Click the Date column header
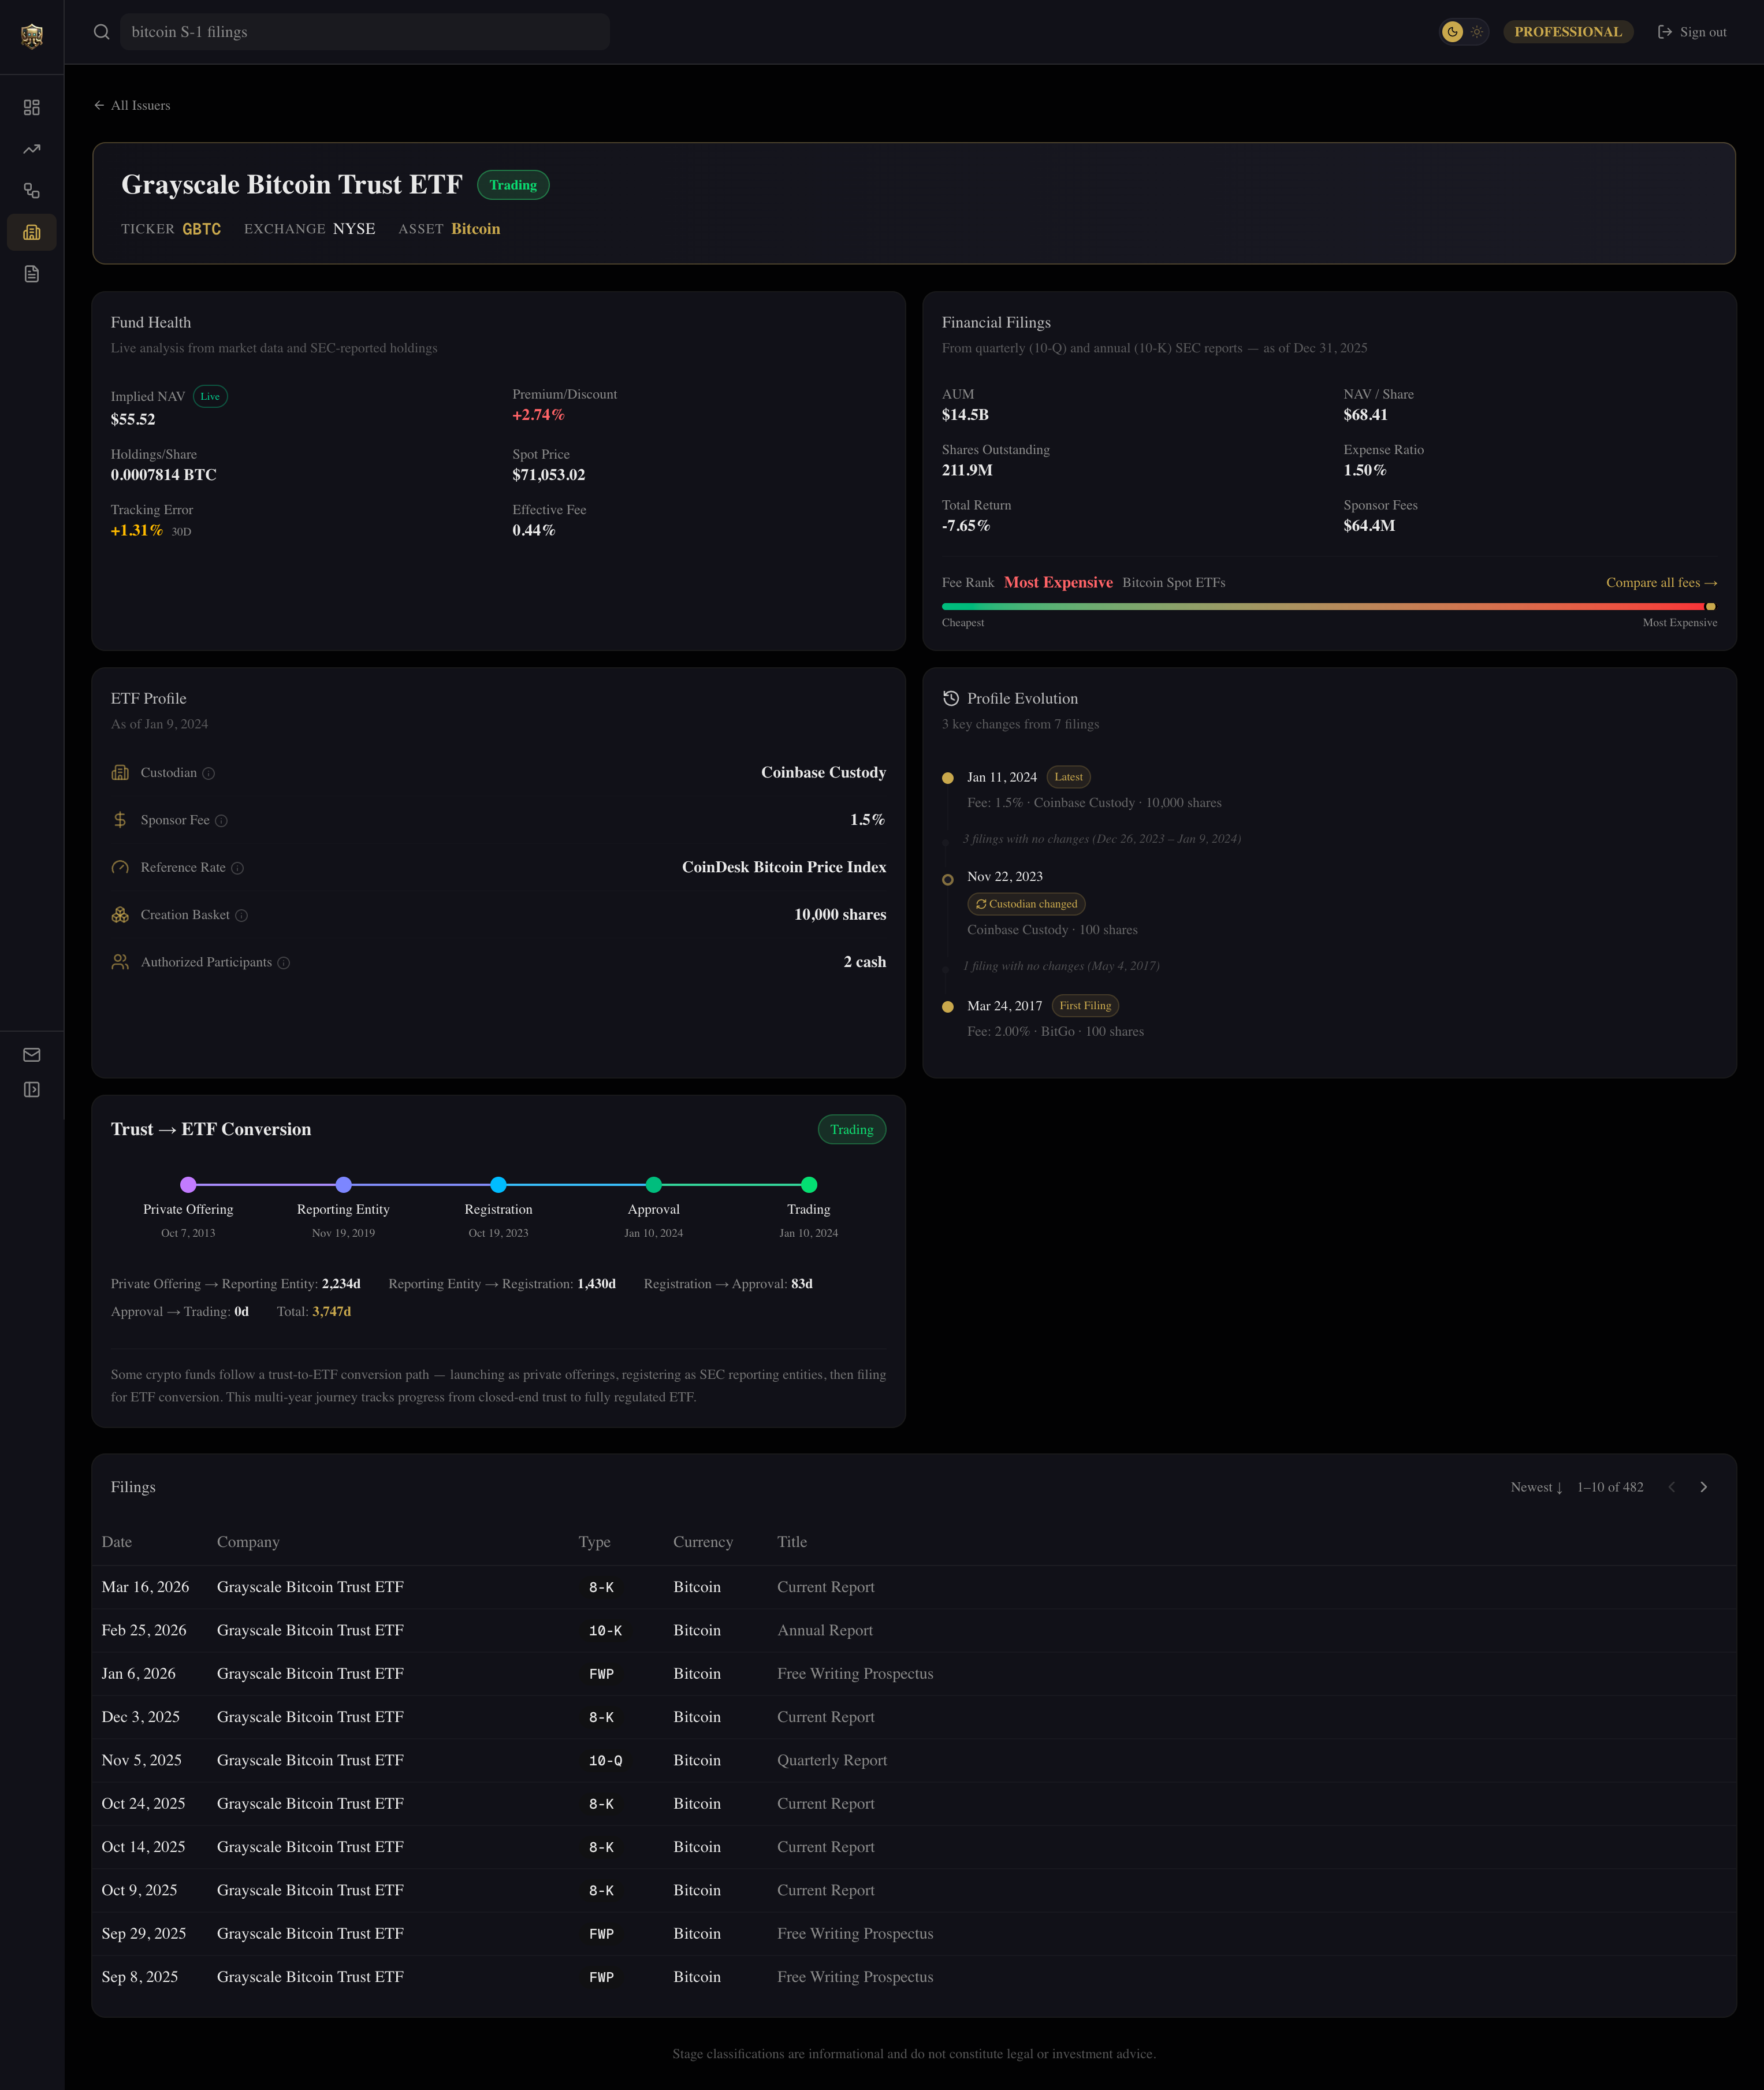The height and width of the screenshot is (2090, 1764). point(117,1542)
